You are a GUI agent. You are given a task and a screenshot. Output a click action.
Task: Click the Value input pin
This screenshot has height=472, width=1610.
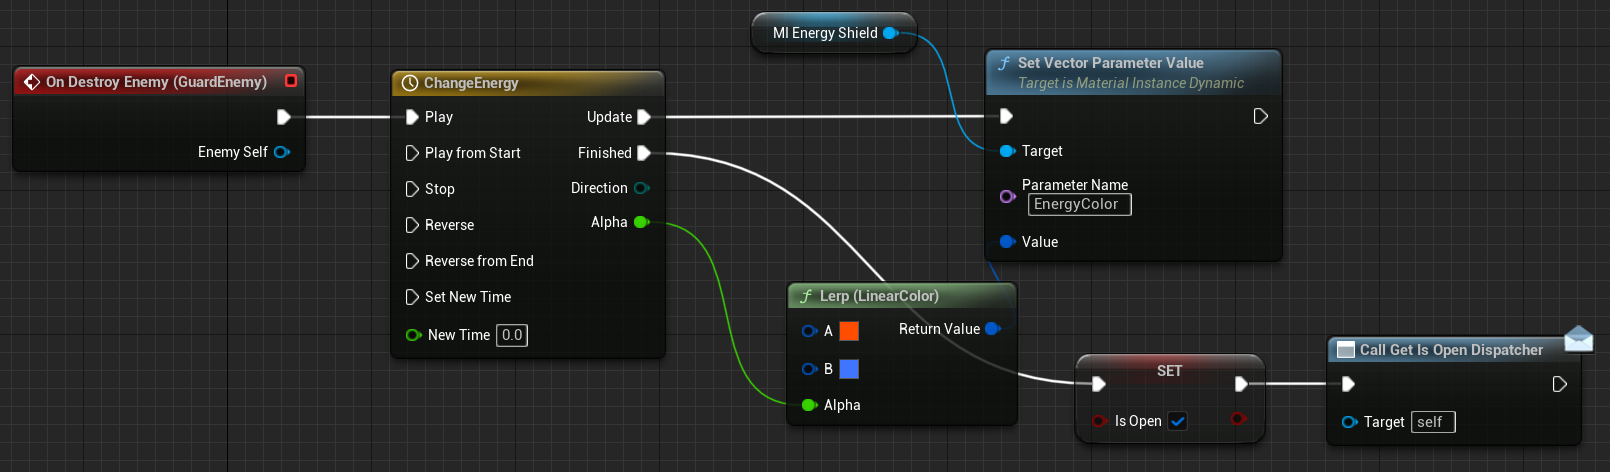pyautogui.click(x=1007, y=242)
